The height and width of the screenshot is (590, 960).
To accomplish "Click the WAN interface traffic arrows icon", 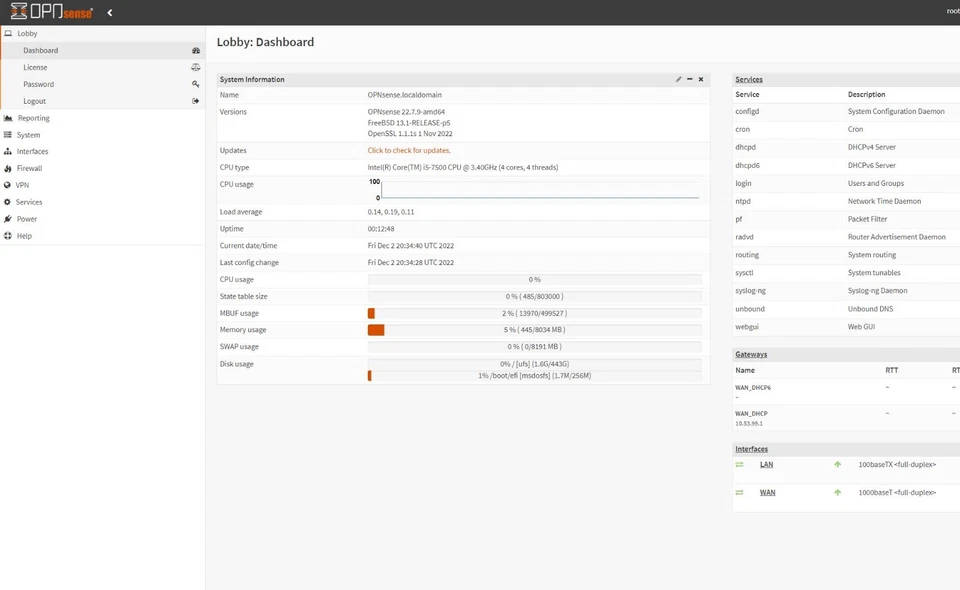I will pyautogui.click(x=740, y=493).
